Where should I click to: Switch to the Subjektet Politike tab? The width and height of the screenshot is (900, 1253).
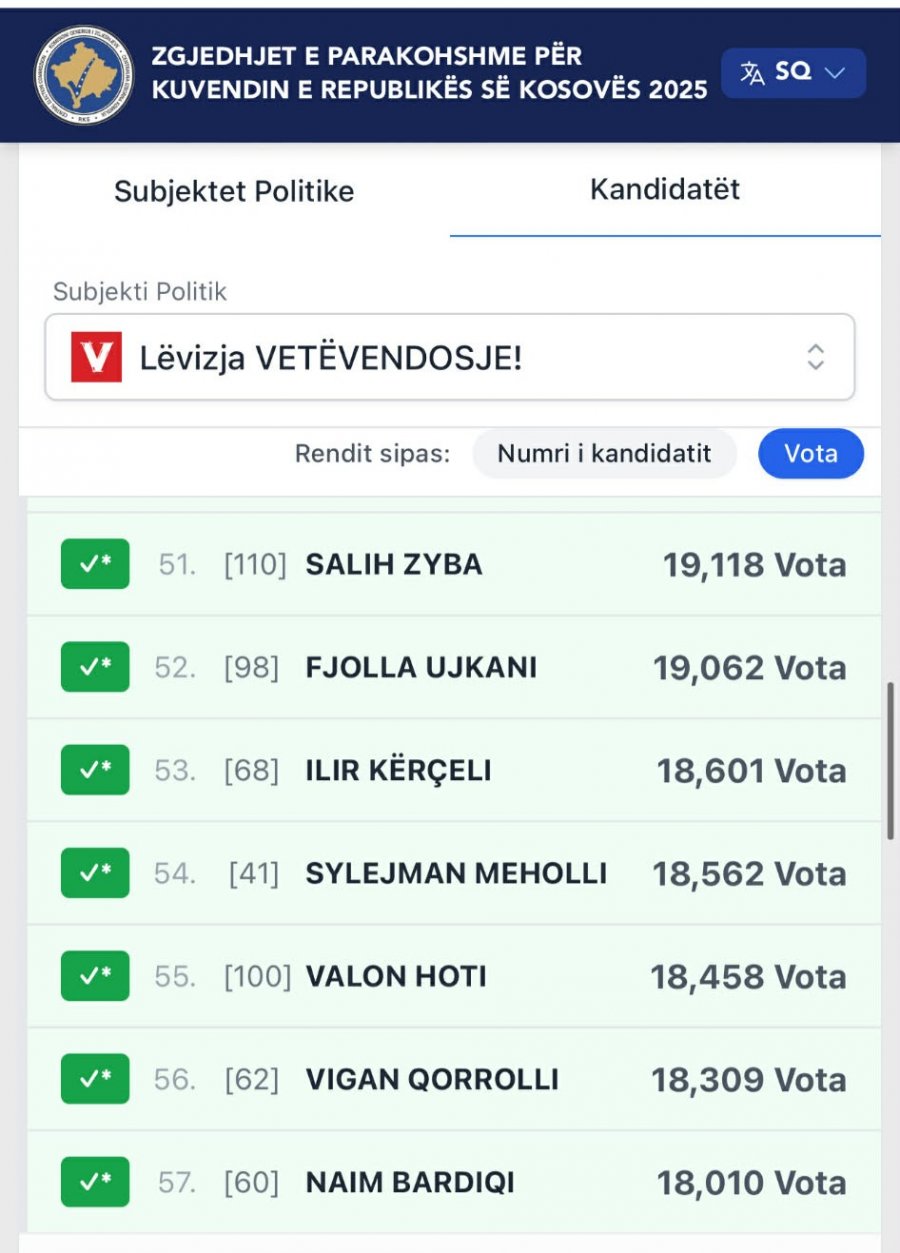pos(234,191)
